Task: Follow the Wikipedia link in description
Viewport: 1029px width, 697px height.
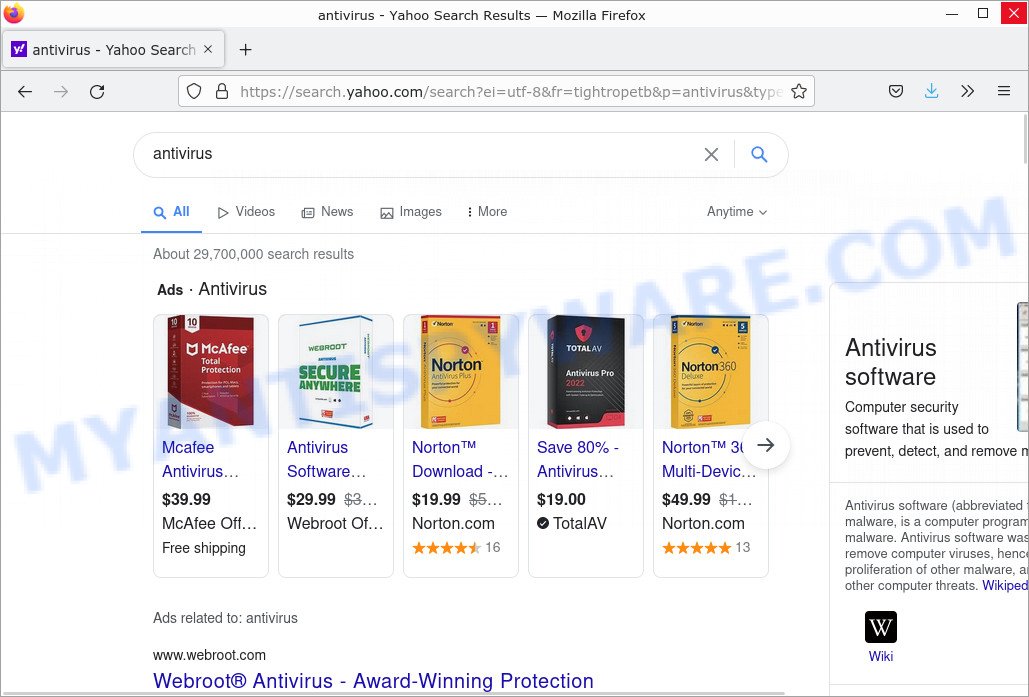Action: pos(1005,585)
